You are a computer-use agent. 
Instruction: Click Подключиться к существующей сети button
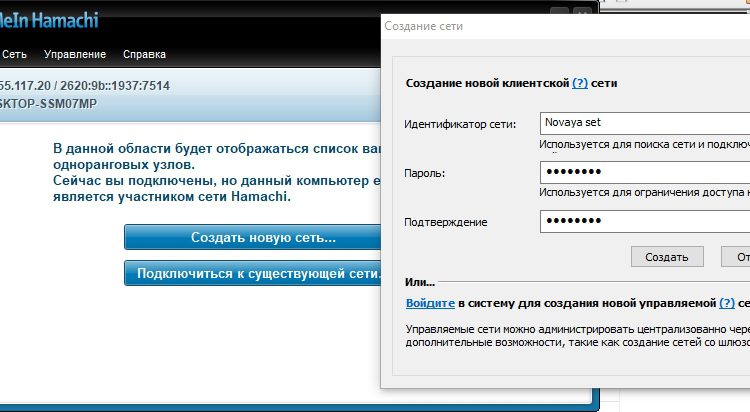point(253,273)
